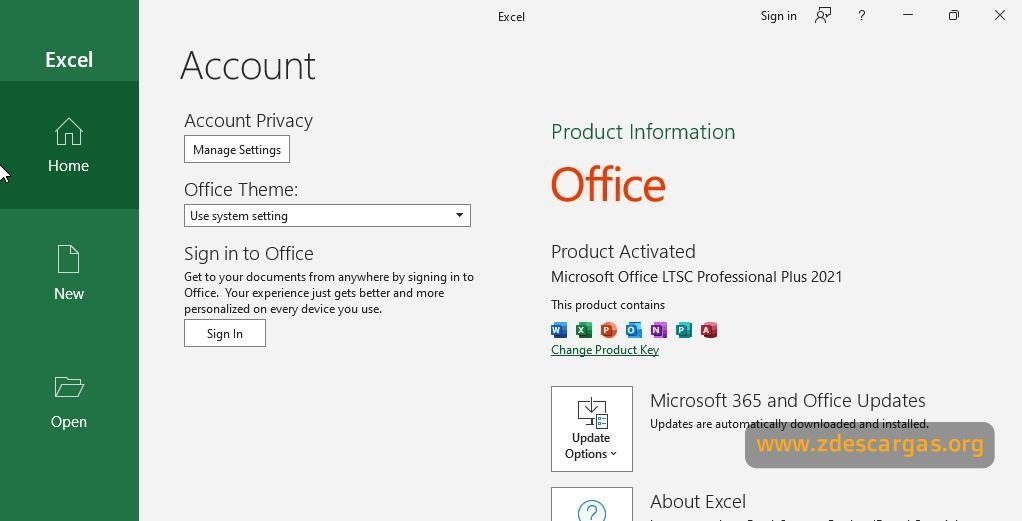Click the PowerPoint product icon
The height and width of the screenshot is (521, 1022).
[x=608, y=330]
